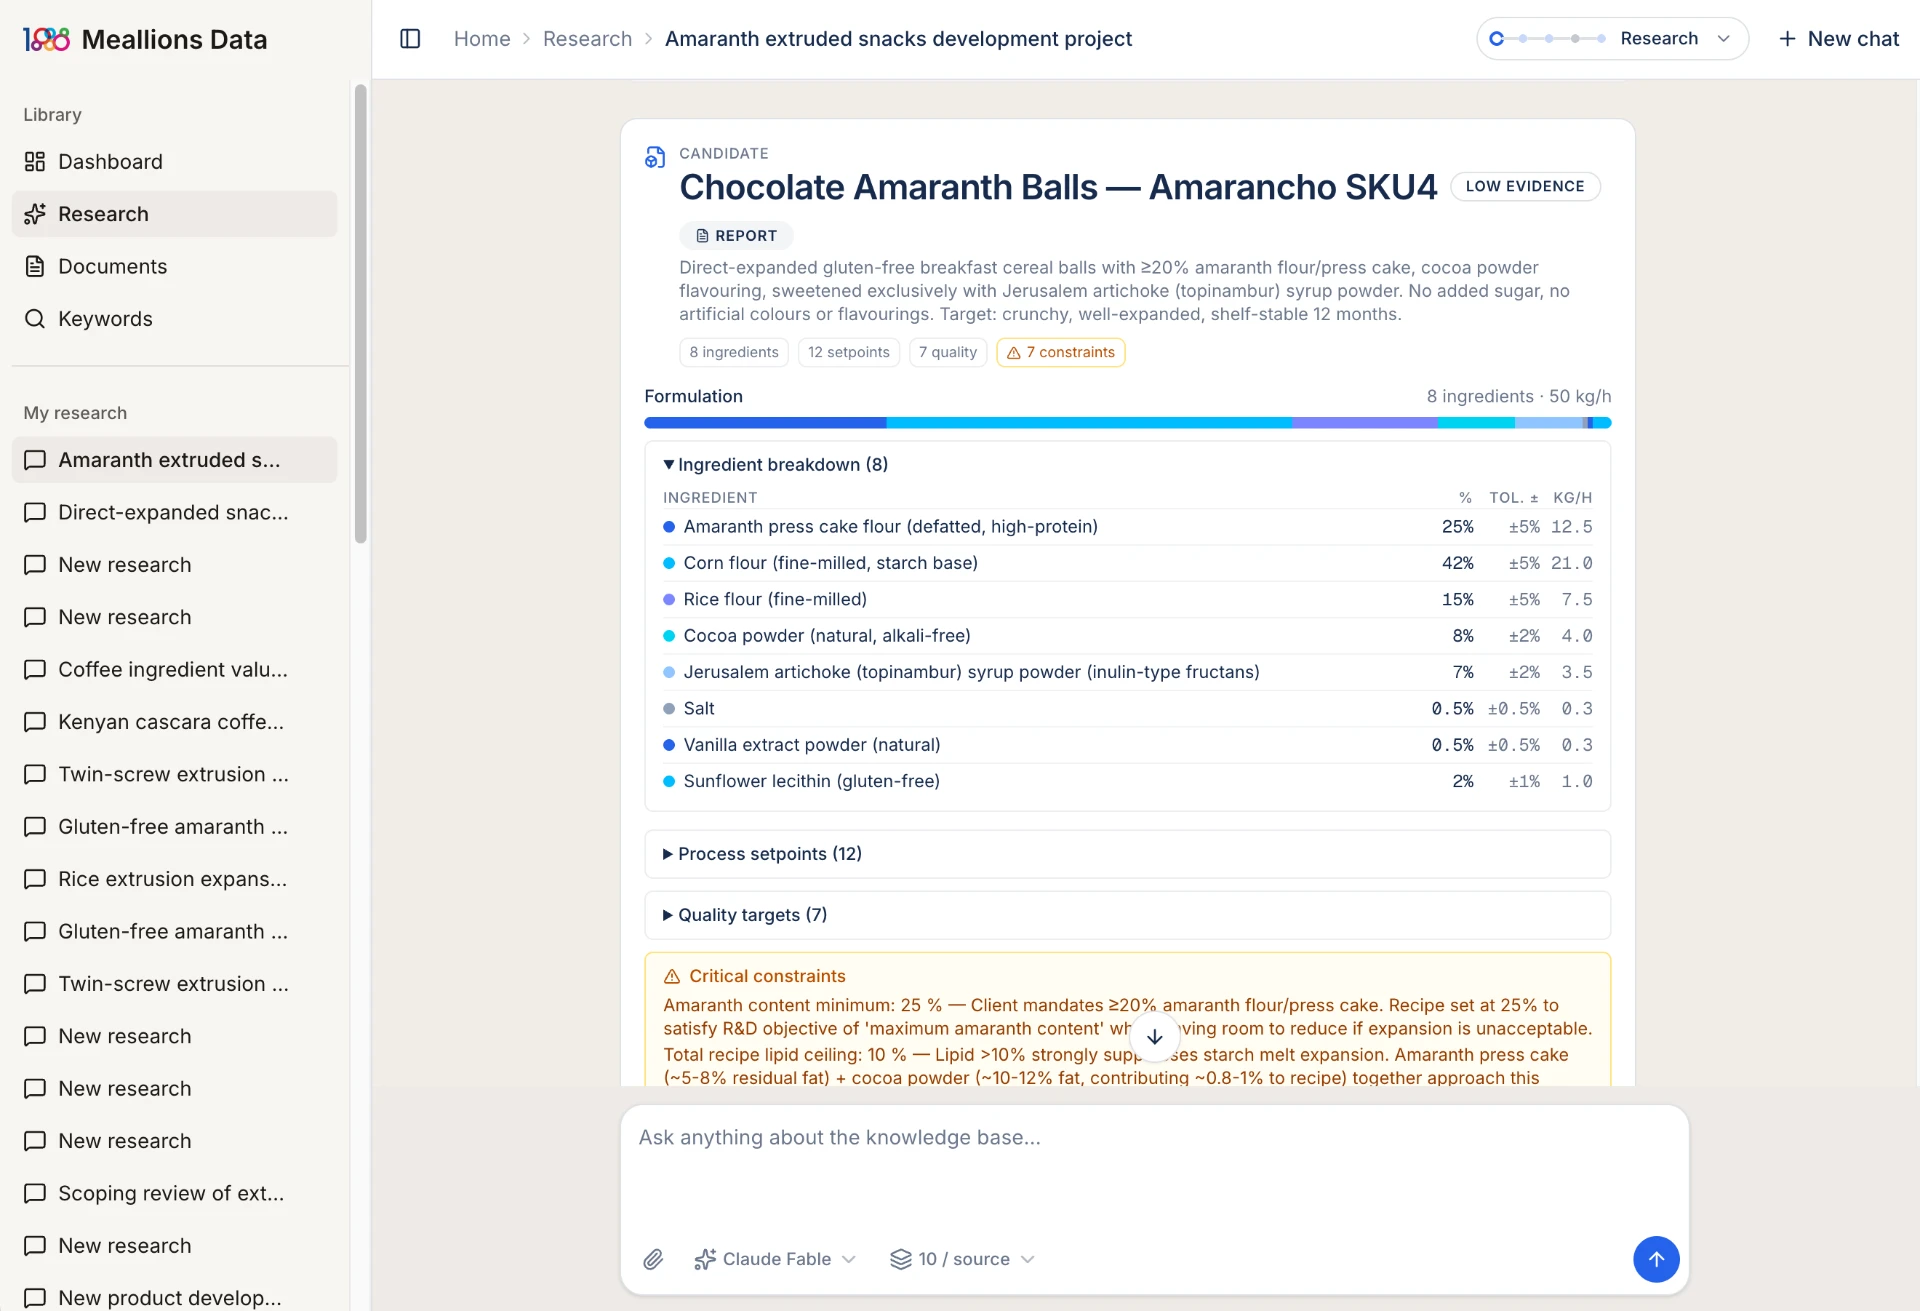Click the sparkle icon beside Claude Fable
This screenshot has height=1311, width=1920.
click(x=705, y=1259)
